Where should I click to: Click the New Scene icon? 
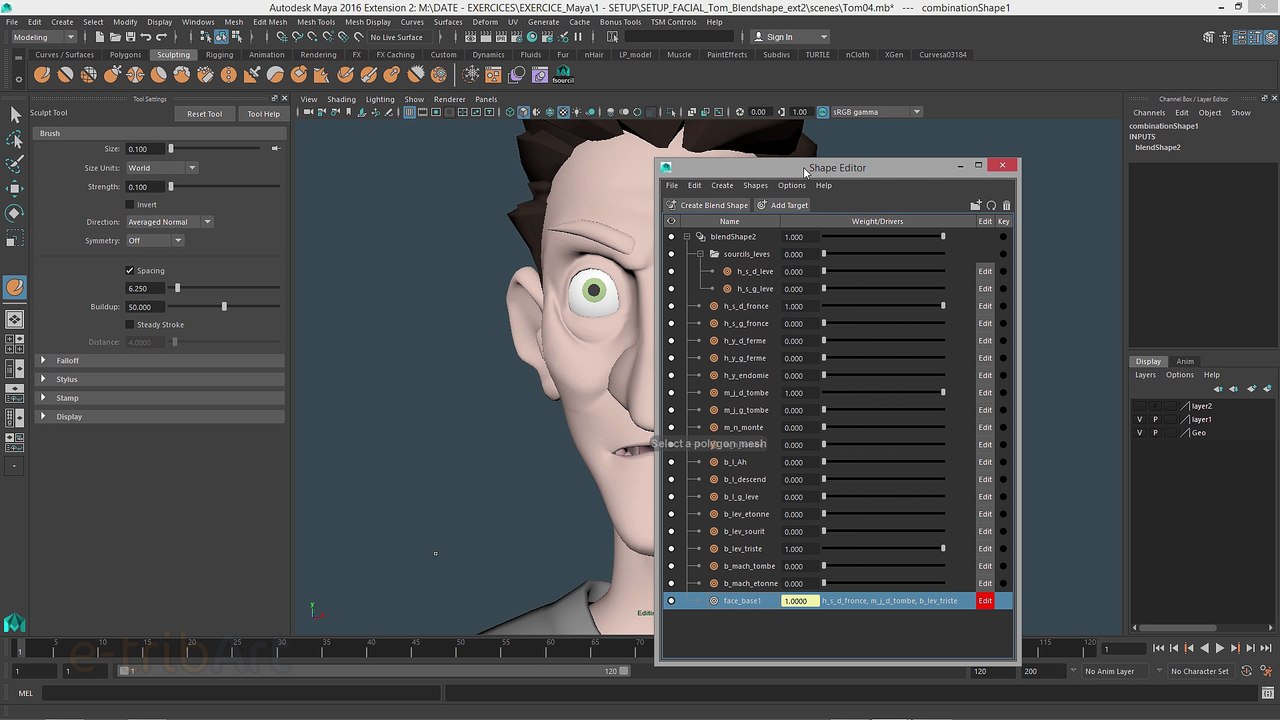(x=100, y=37)
